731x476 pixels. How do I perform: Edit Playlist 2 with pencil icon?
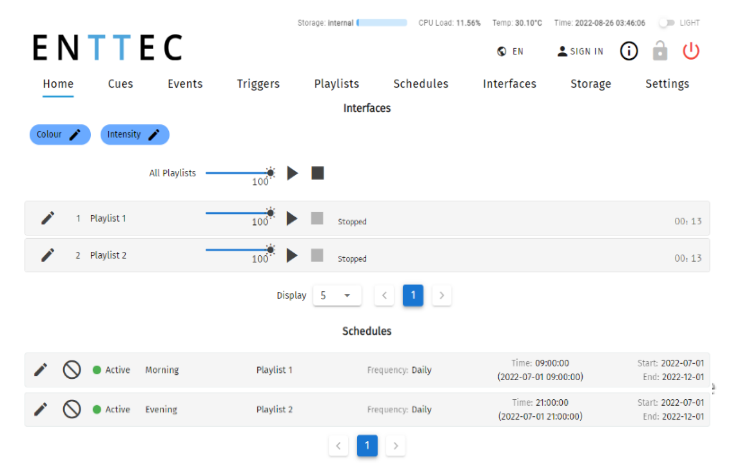coord(48,255)
